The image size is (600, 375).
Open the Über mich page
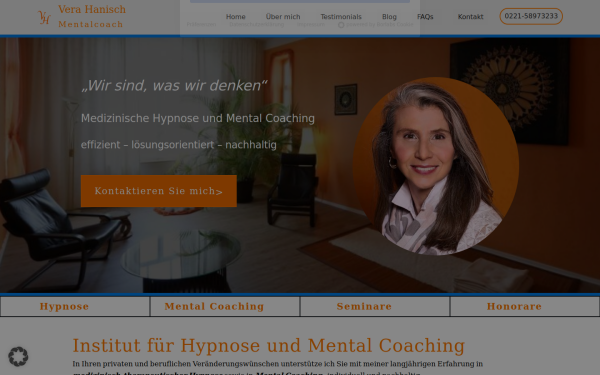tap(283, 16)
